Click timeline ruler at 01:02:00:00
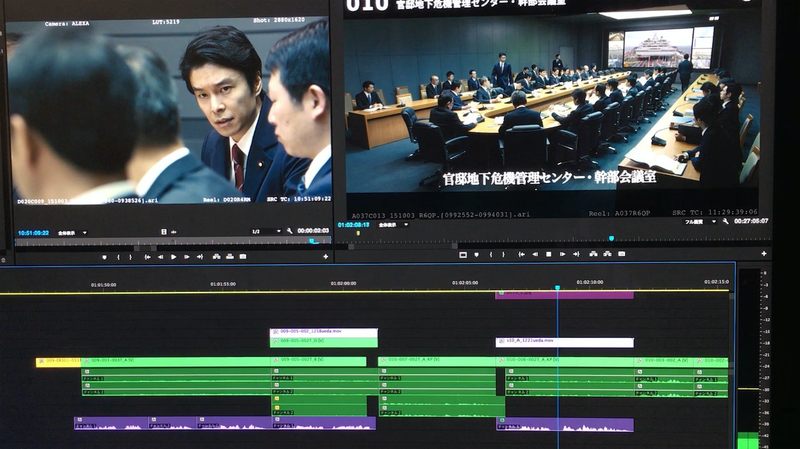800x449 pixels. click(343, 283)
